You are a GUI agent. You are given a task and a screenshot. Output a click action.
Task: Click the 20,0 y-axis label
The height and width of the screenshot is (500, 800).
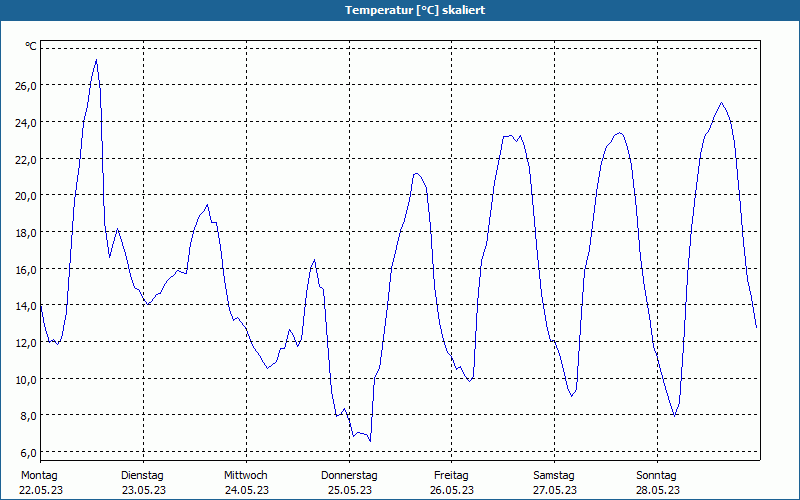pos(26,196)
